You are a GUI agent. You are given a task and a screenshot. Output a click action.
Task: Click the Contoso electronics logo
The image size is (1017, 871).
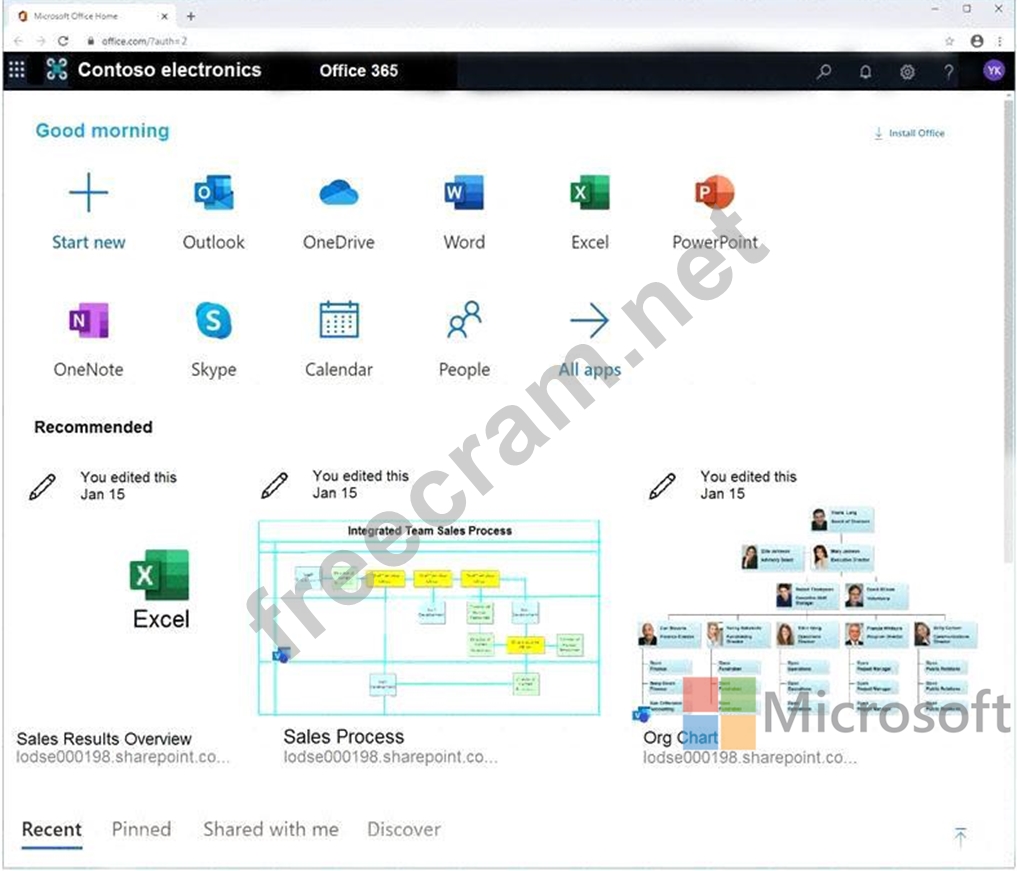click(56, 69)
